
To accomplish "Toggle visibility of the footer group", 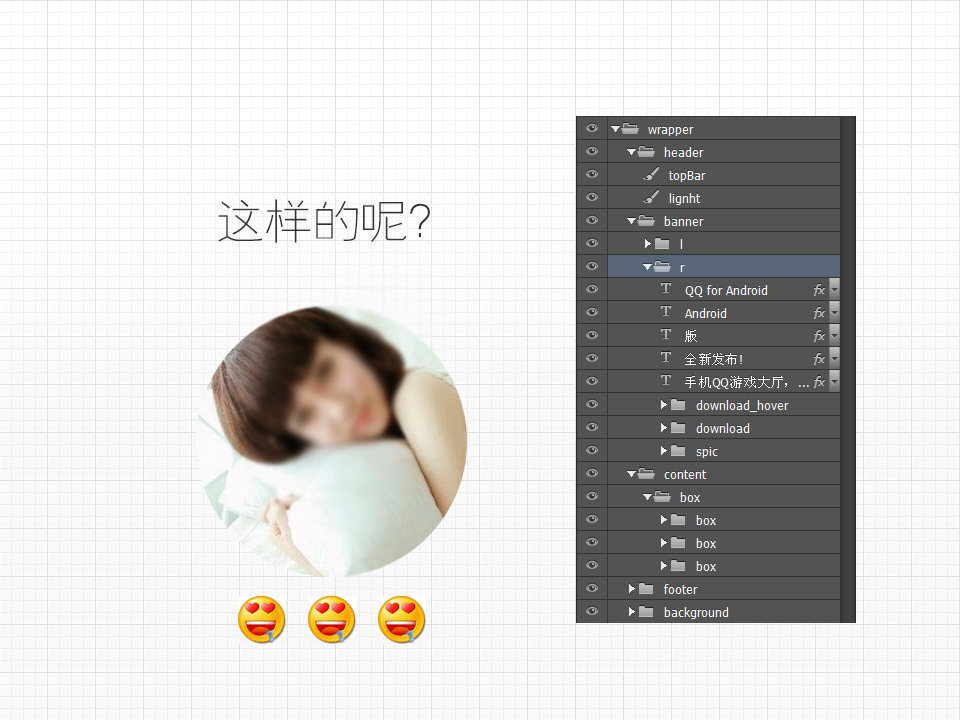I will pos(592,589).
